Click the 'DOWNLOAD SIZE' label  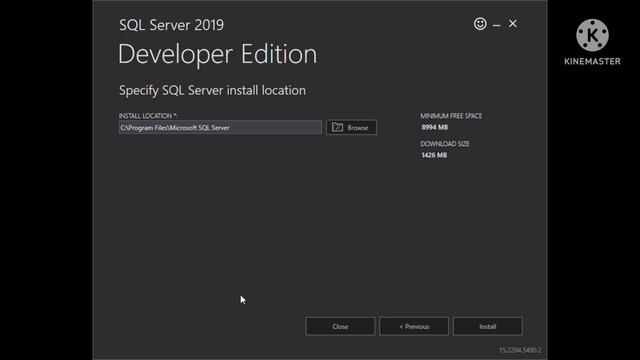pyautogui.click(x=445, y=144)
